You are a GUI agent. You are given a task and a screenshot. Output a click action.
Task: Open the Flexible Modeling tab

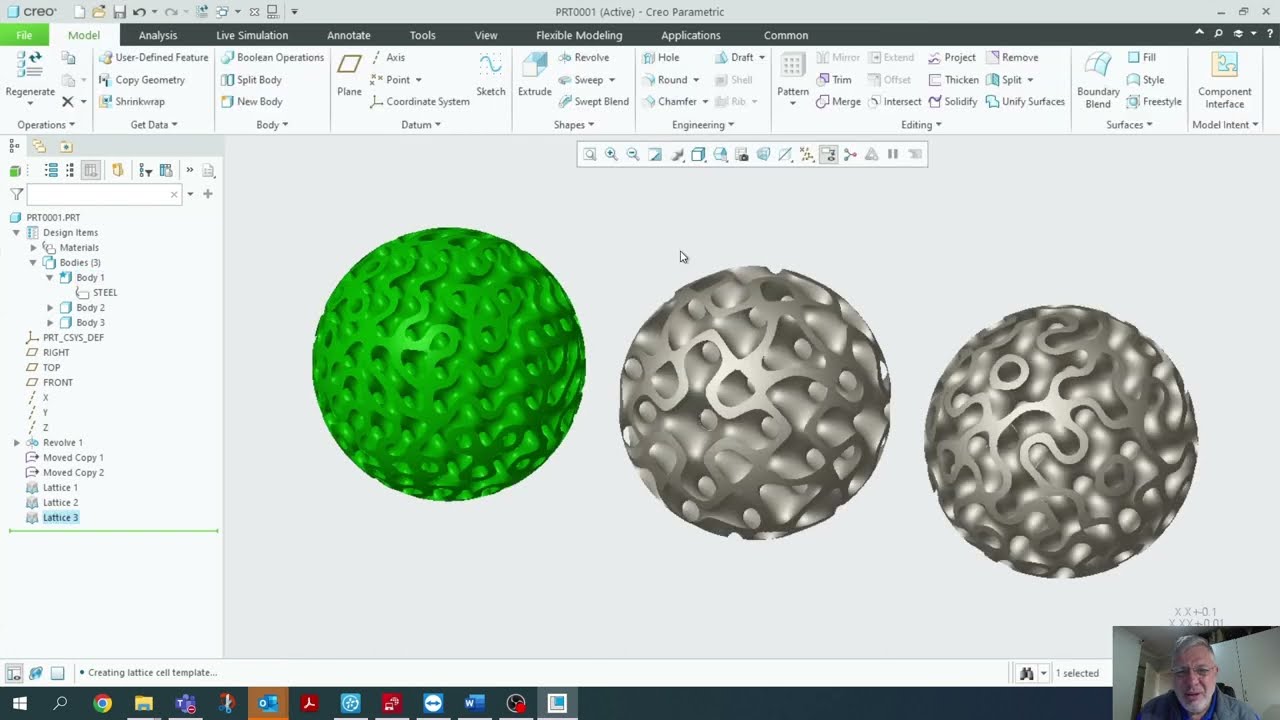click(x=579, y=35)
